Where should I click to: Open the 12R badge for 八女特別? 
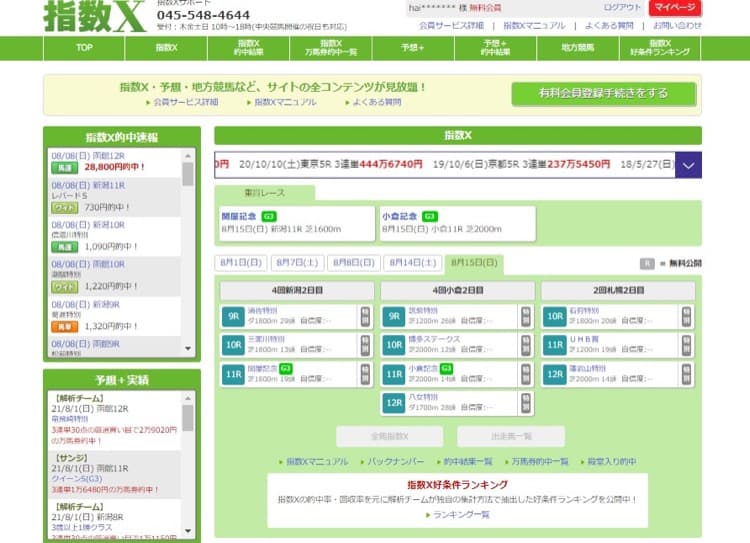(x=394, y=403)
